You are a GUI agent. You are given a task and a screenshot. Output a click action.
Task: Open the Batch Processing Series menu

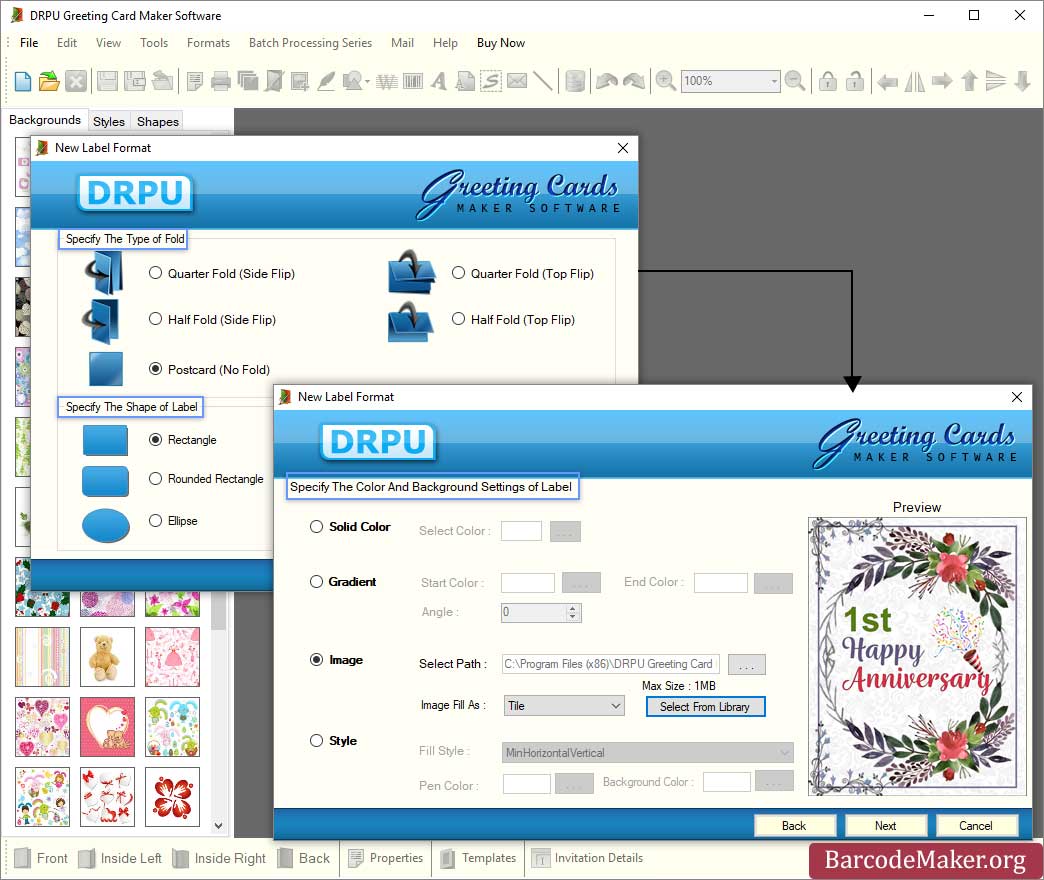click(310, 43)
